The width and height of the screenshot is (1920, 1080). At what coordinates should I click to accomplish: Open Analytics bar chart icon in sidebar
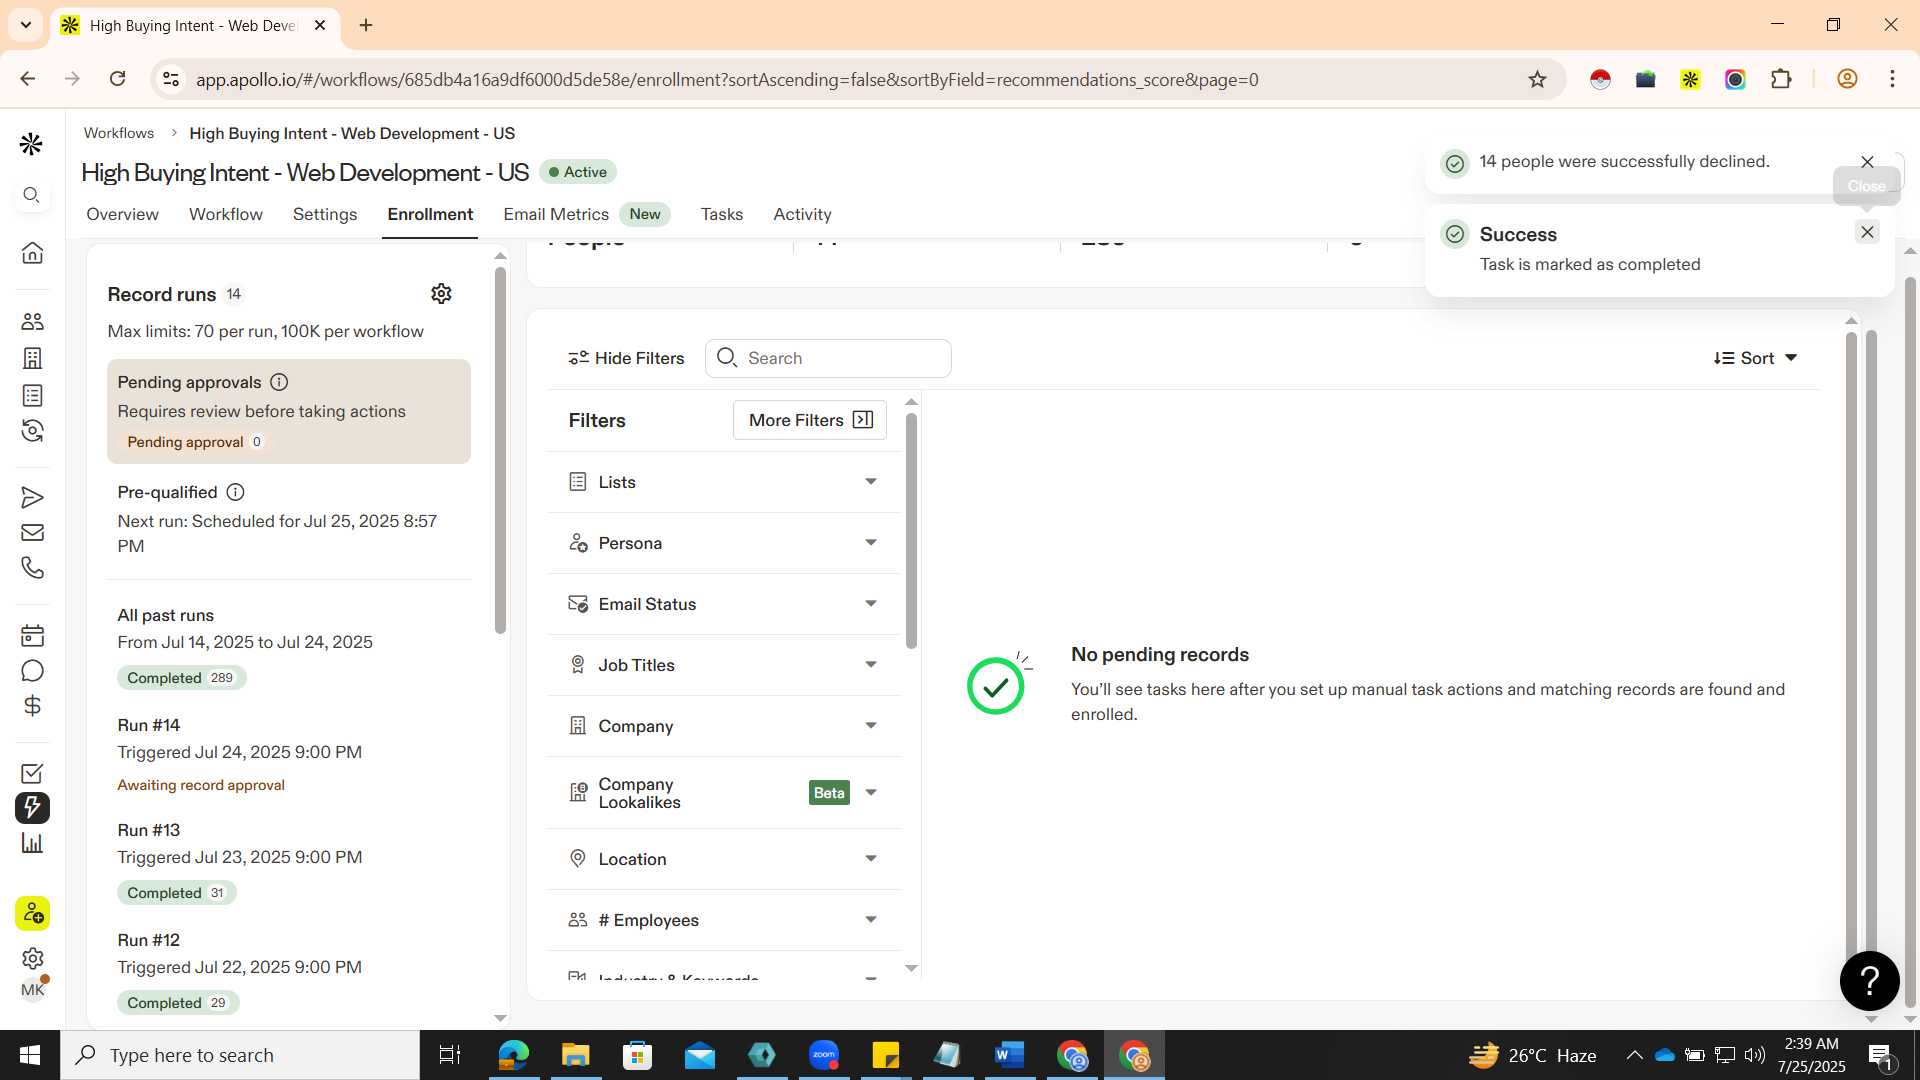[x=32, y=843]
